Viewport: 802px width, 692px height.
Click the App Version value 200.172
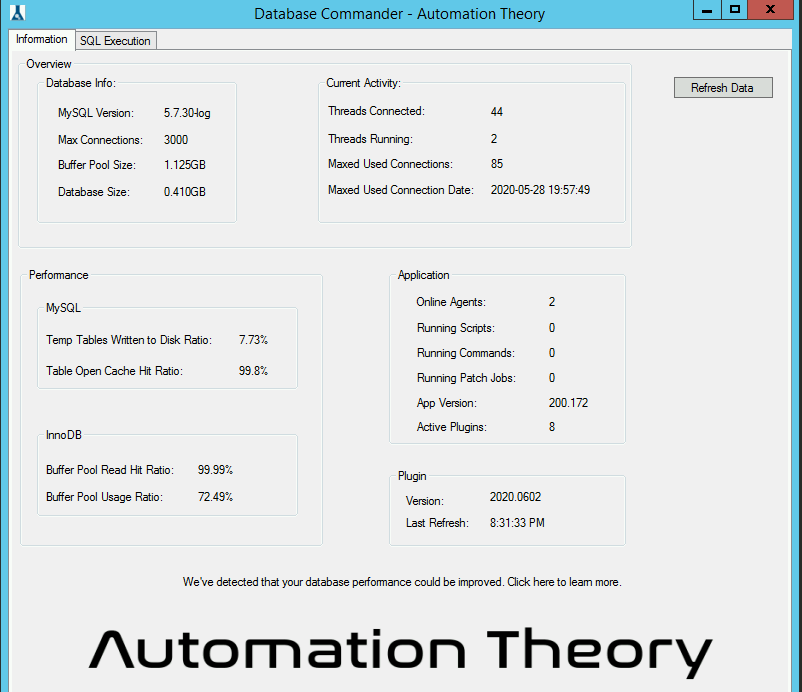pos(568,403)
